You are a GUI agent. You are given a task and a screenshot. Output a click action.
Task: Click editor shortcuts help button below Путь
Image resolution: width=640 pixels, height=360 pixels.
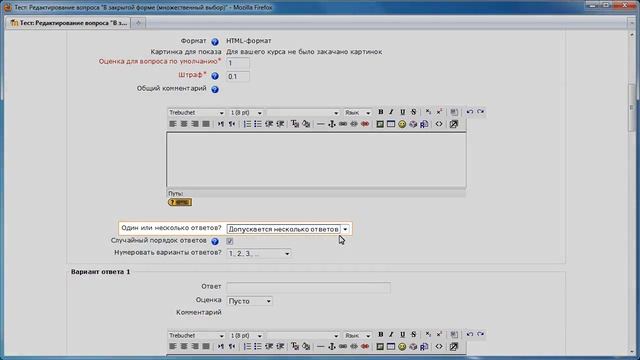(180, 202)
